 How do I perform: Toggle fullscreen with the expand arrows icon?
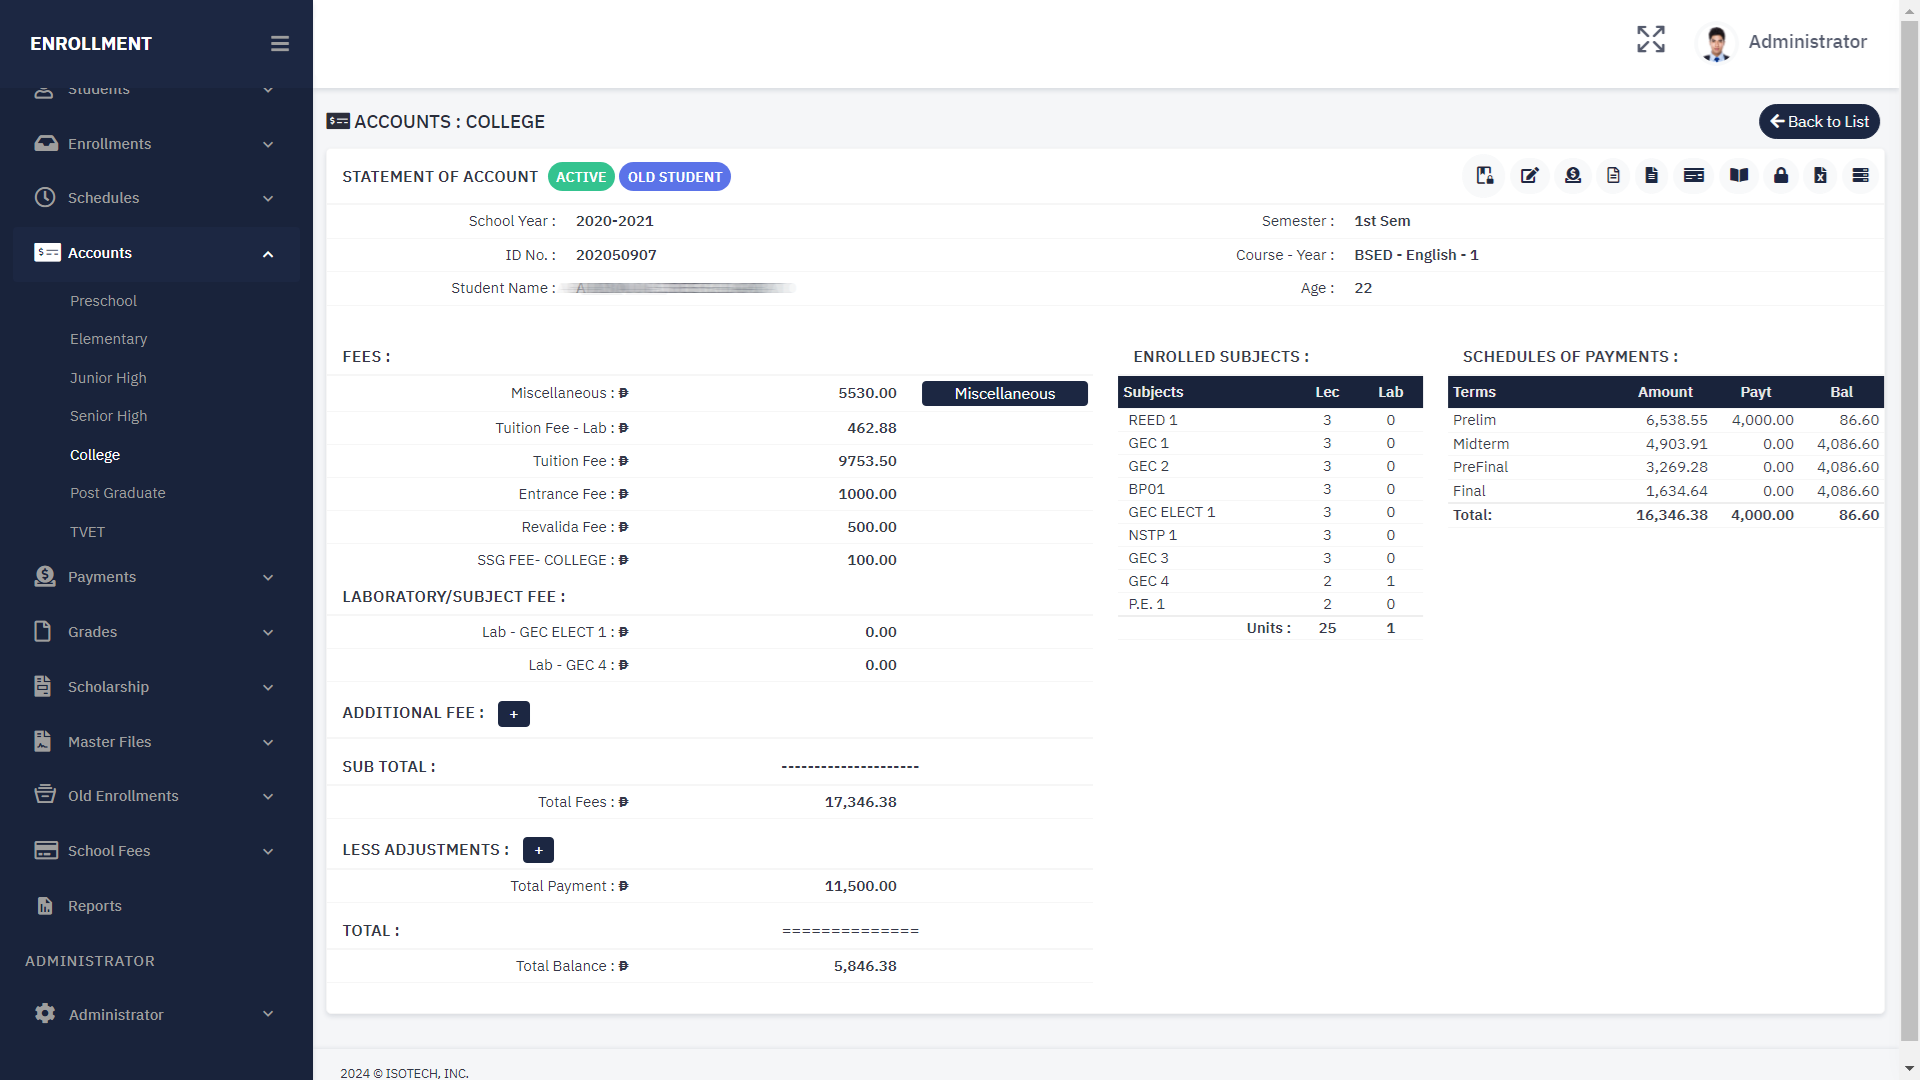tap(1651, 40)
